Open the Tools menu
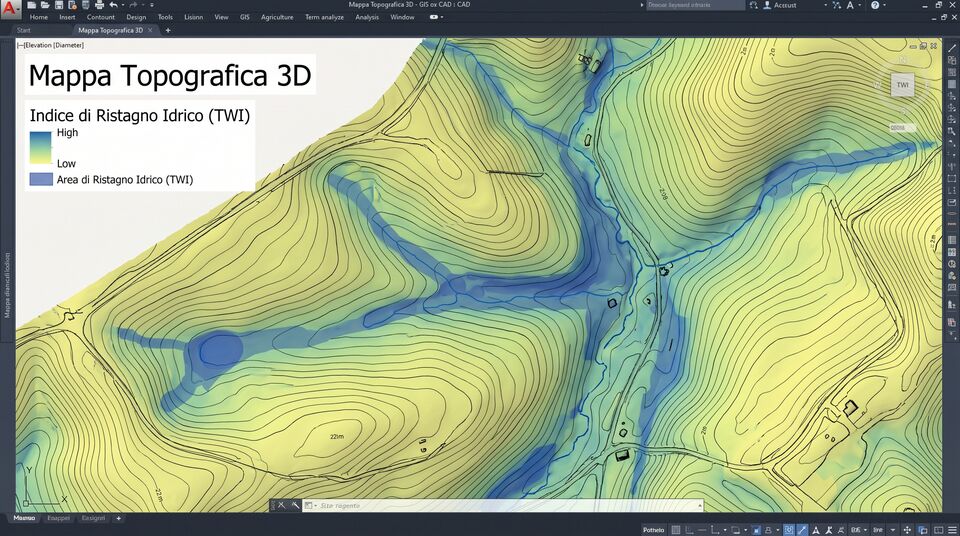Viewport: 960px width, 536px height. (x=165, y=17)
